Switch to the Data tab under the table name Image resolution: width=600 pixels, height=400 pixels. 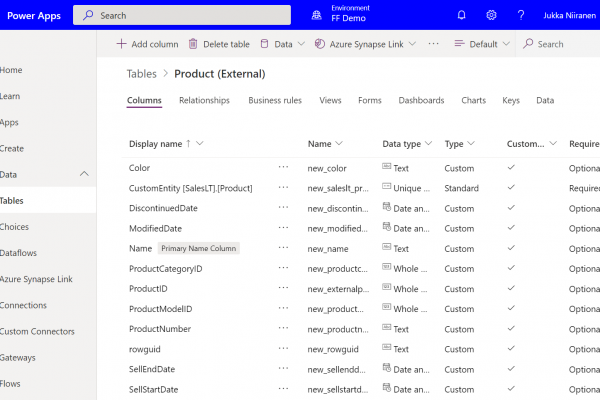545,100
